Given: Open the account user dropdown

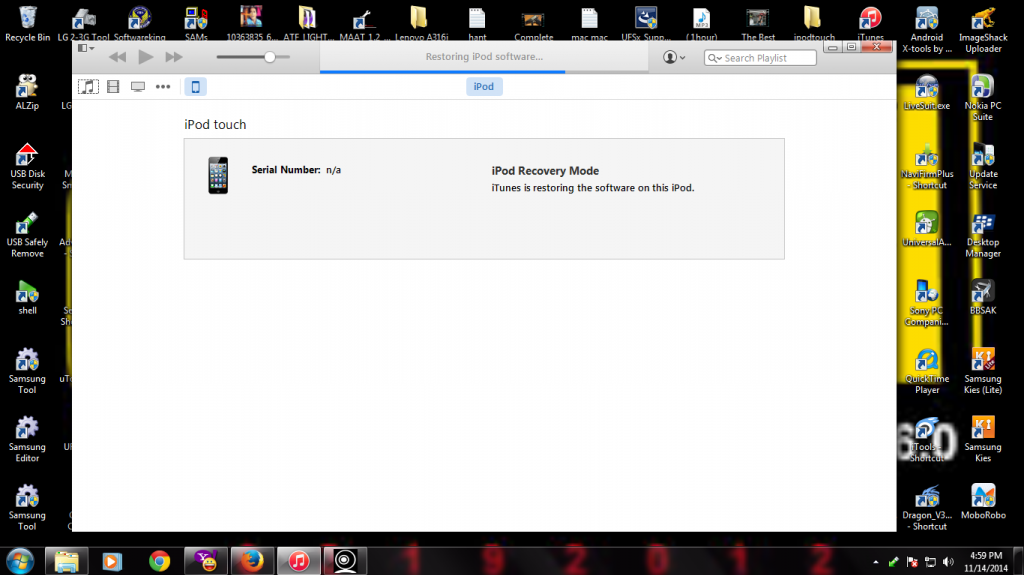Looking at the screenshot, I should coord(675,57).
